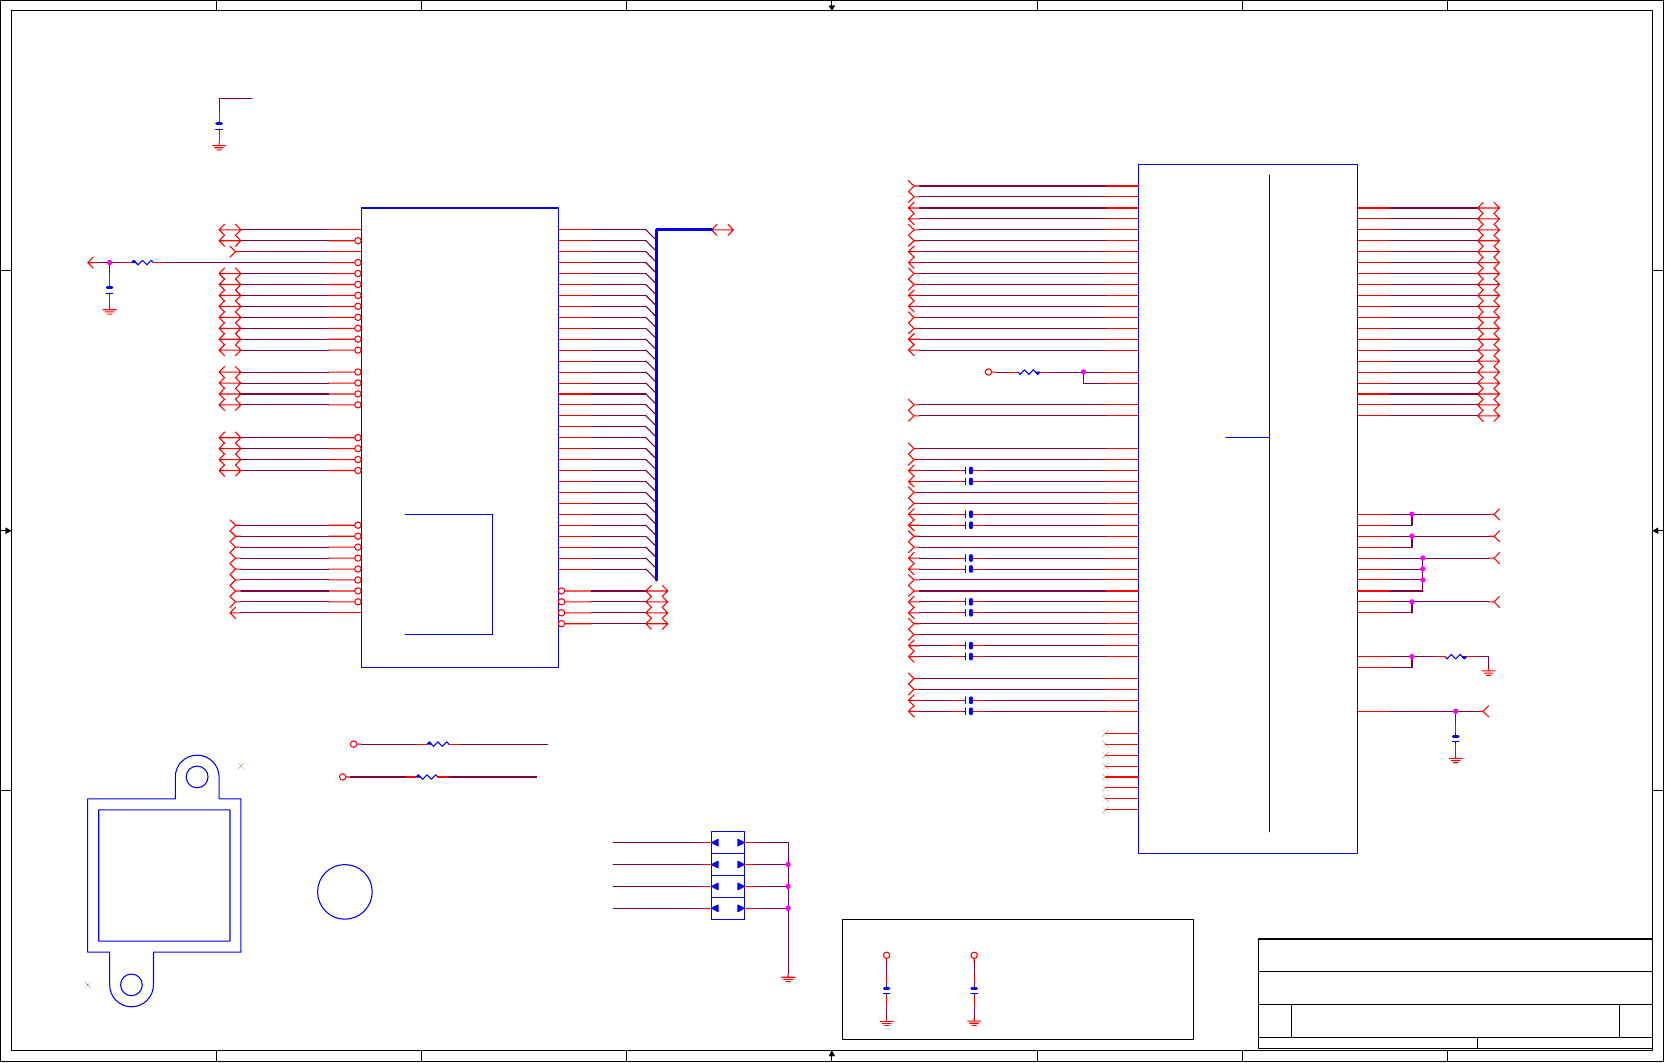Click the short horizontal stub inside the right IC
This screenshot has height=1063, width=1665.
pos(1247,437)
